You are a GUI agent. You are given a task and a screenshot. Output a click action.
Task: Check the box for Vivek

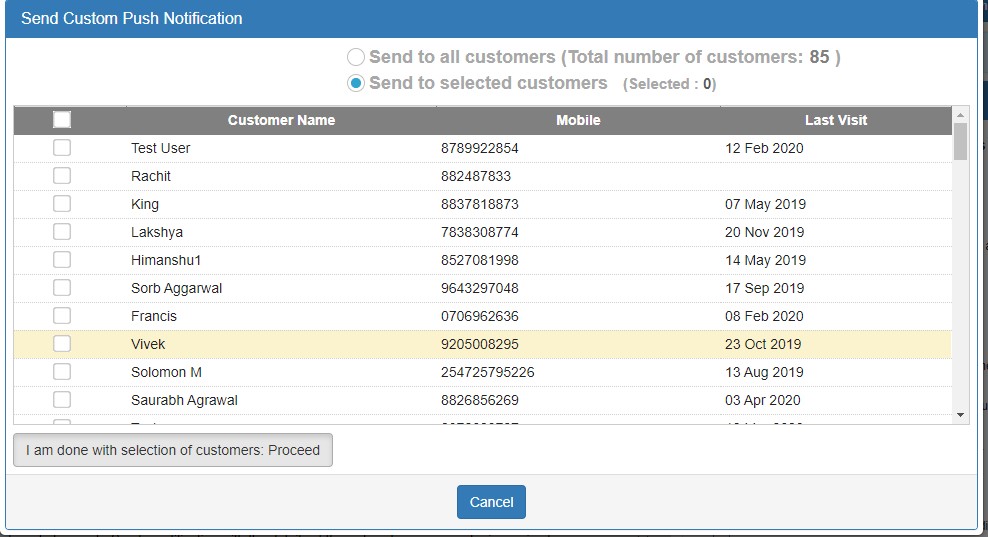click(x=62, y=344)
